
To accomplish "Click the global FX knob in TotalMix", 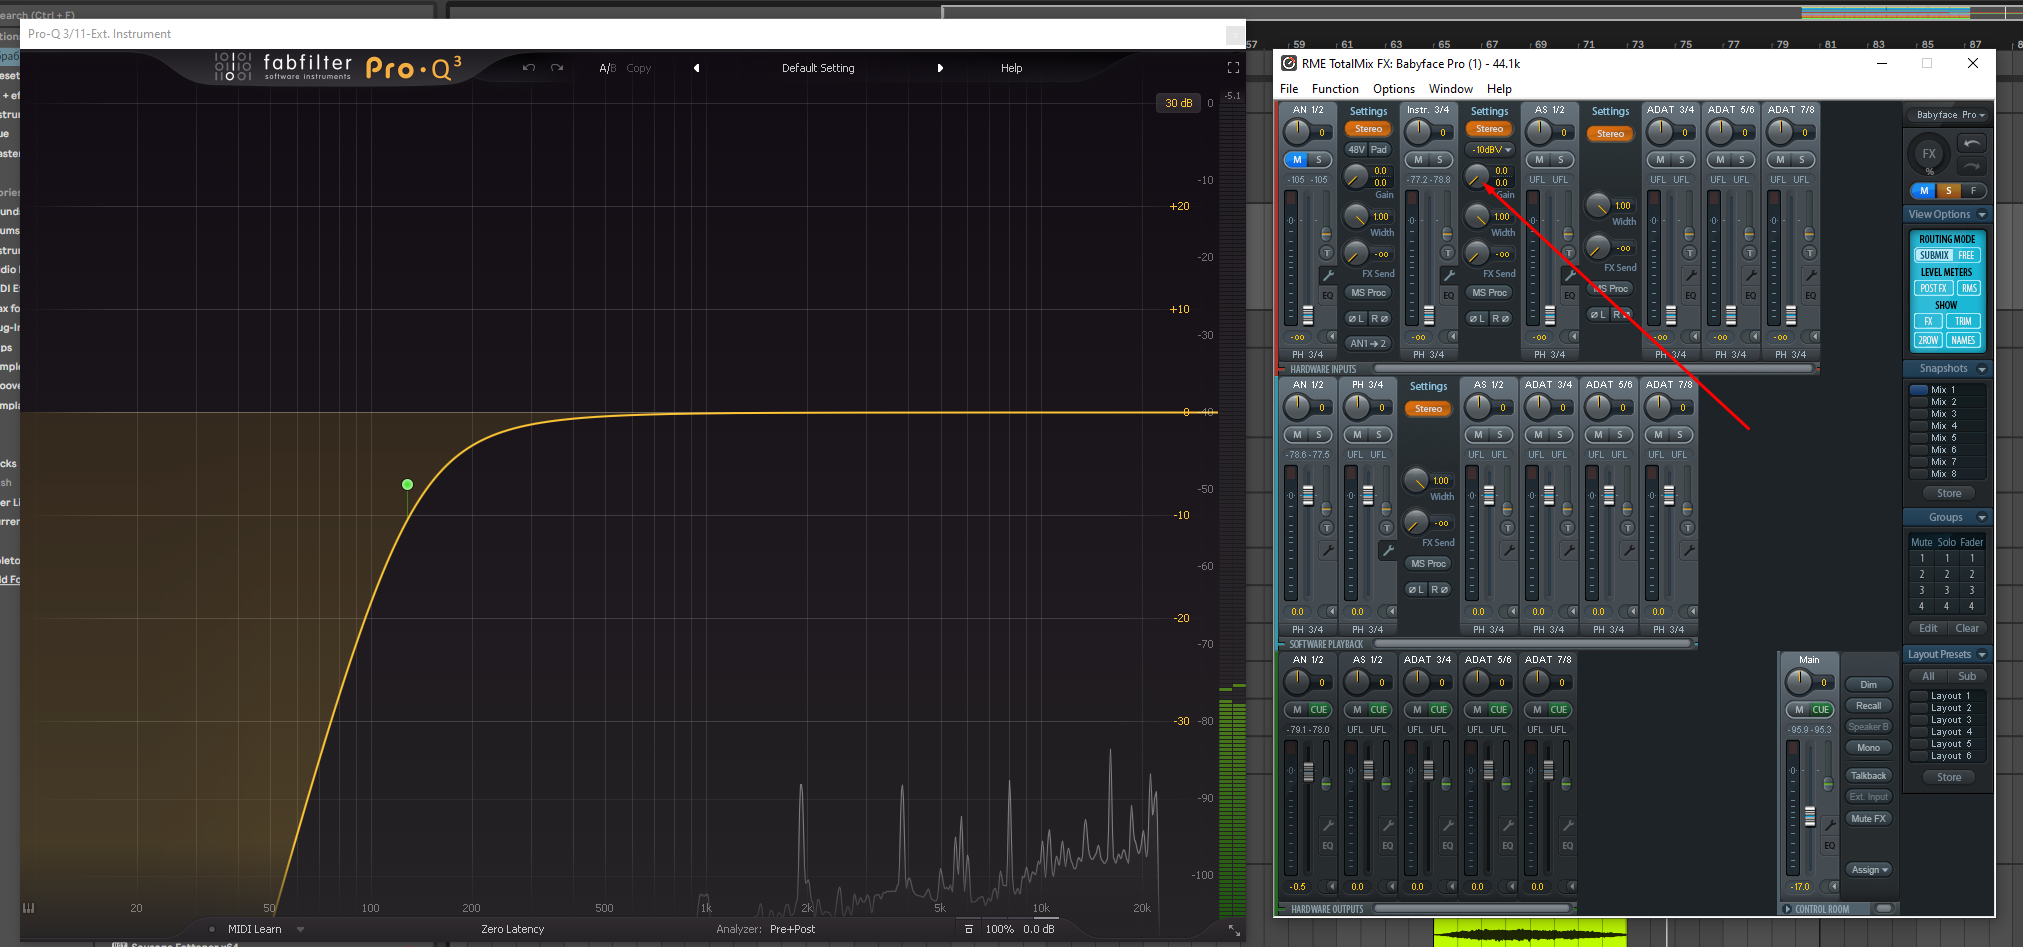I will (1929, 154).
